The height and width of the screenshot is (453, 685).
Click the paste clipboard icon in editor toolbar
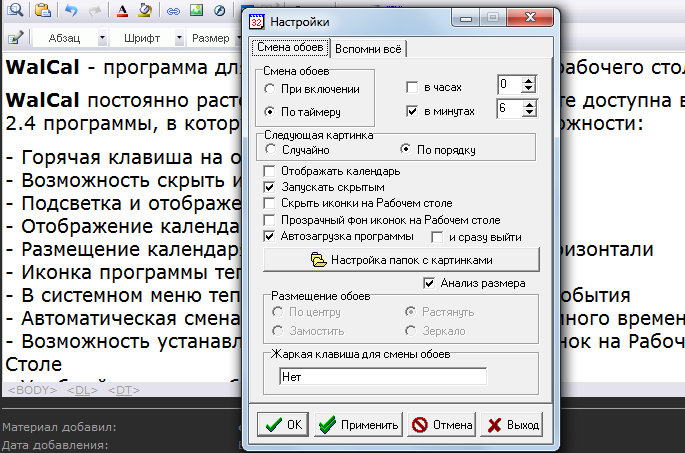pos(43,10)
